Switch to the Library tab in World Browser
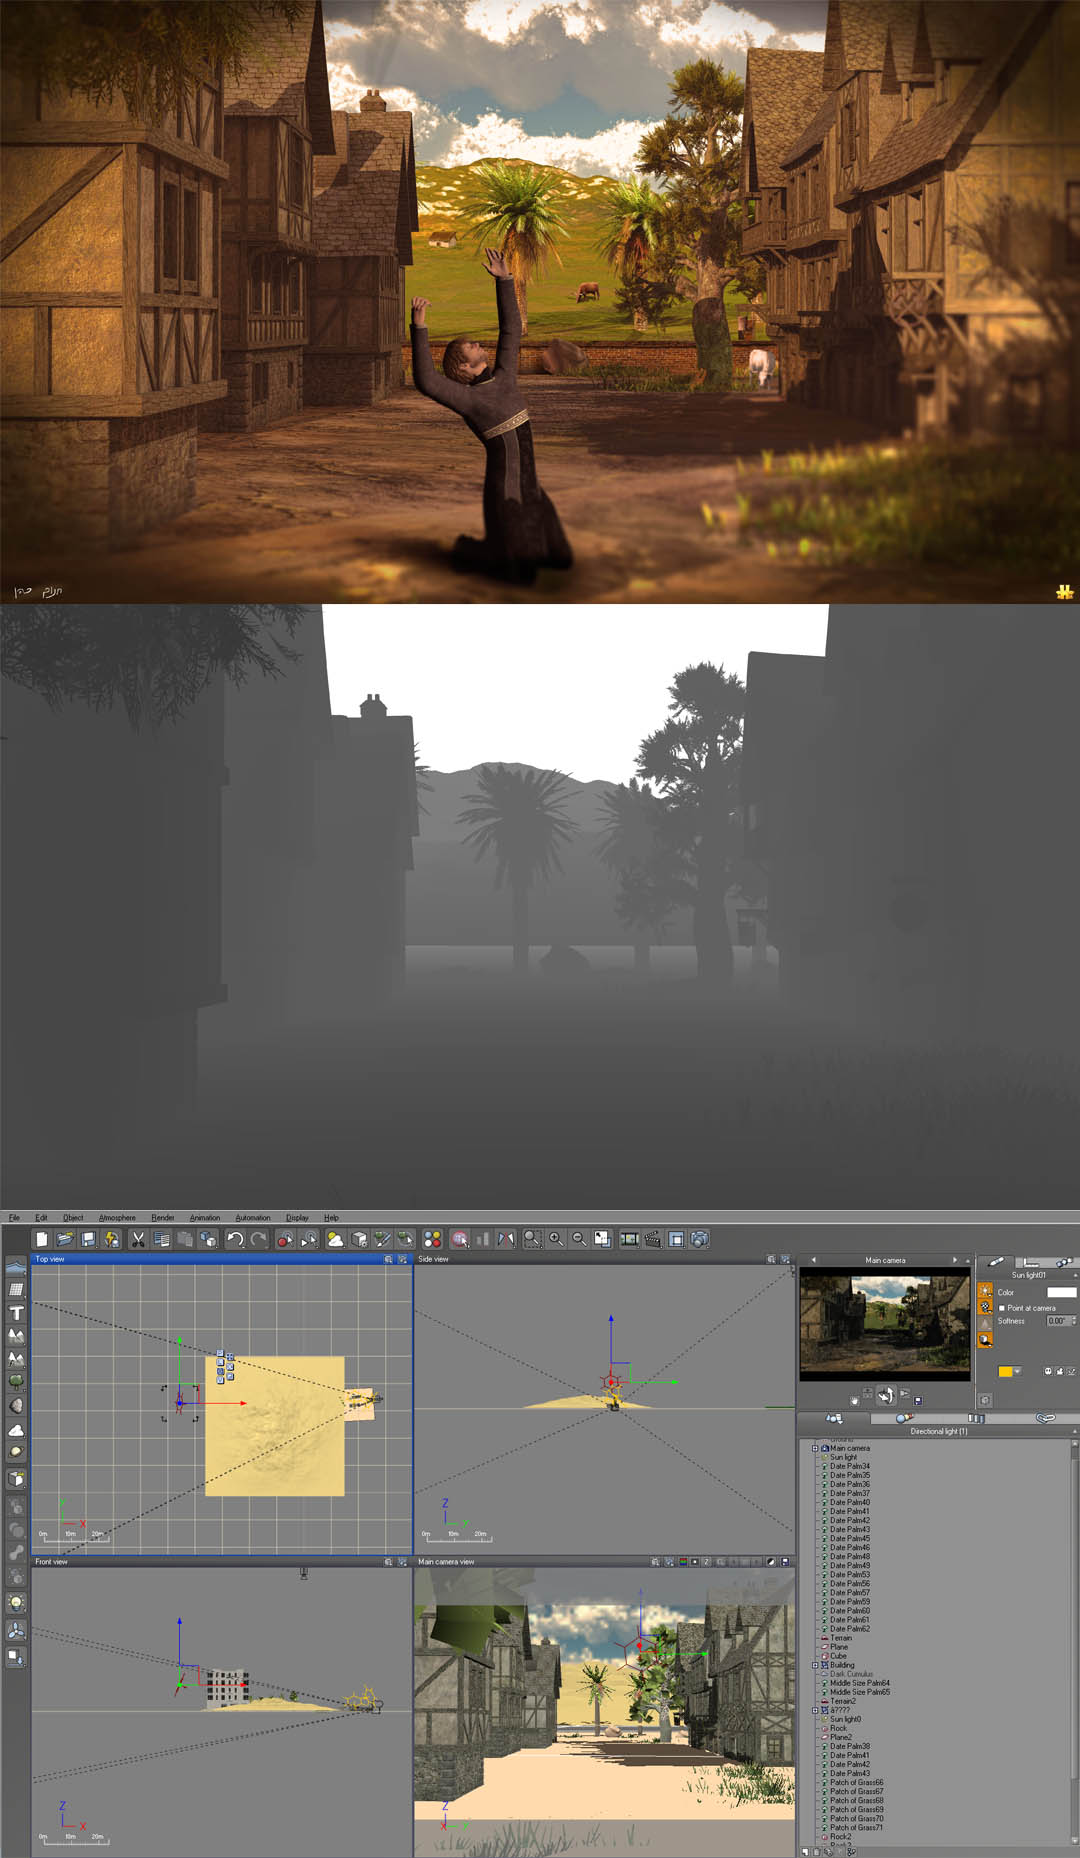The height and width of the screenshot is (1858, 1080). tap(975, 1418)
